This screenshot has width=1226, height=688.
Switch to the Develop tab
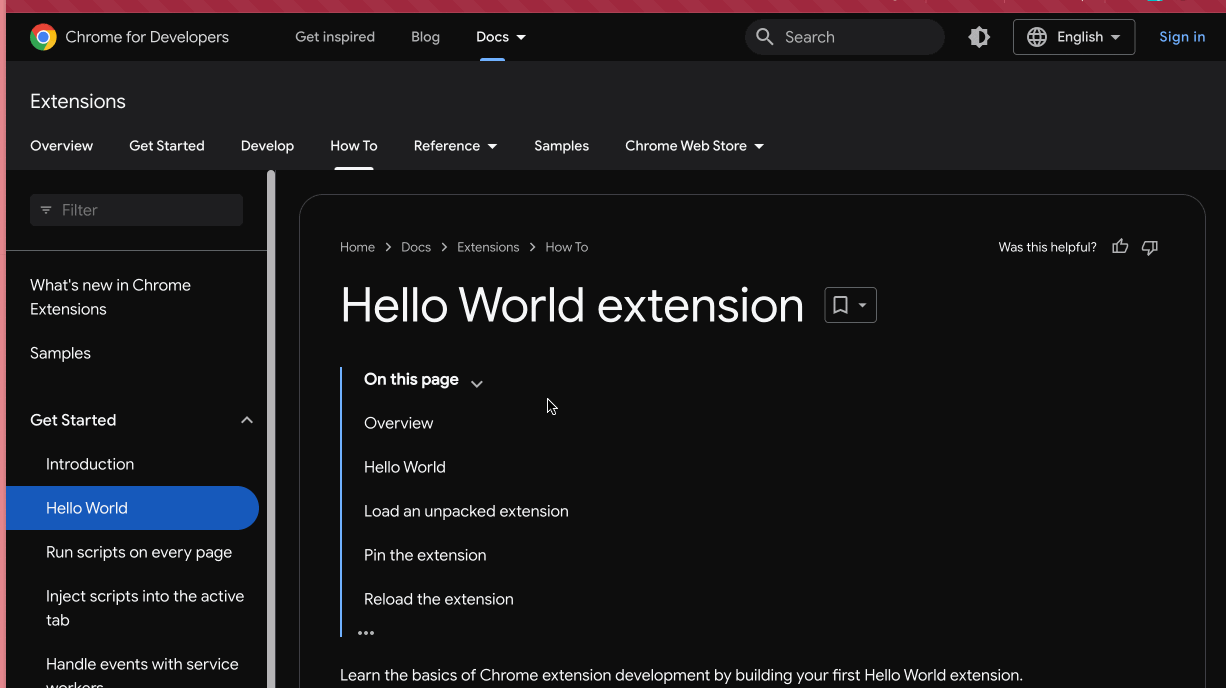coord(267,146)
